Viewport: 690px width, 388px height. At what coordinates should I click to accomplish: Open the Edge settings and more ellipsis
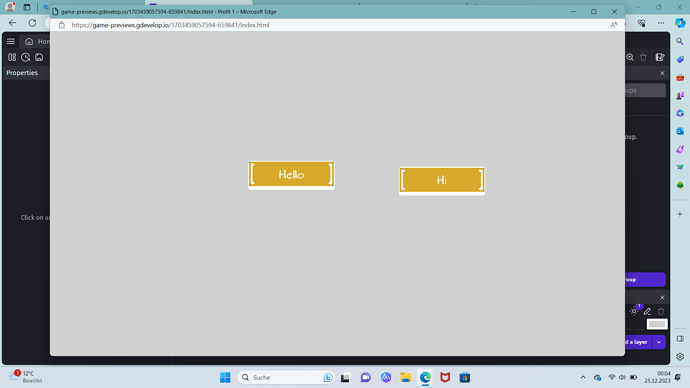(661, 22)
